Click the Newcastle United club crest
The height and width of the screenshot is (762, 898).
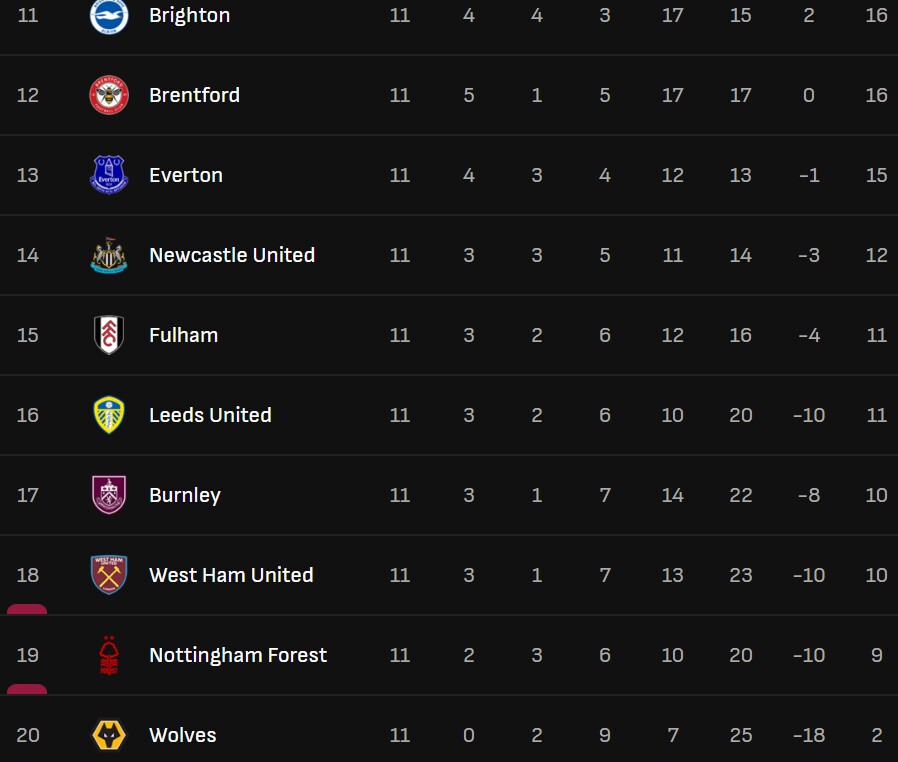pos(109,255)
